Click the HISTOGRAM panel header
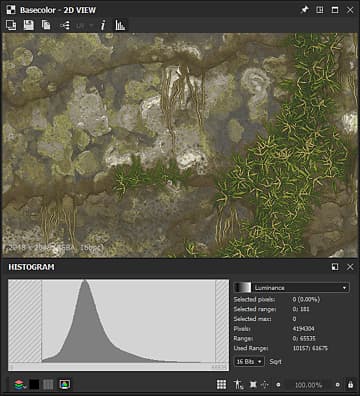Screen dimensions: 360x396 click(31, 267)
